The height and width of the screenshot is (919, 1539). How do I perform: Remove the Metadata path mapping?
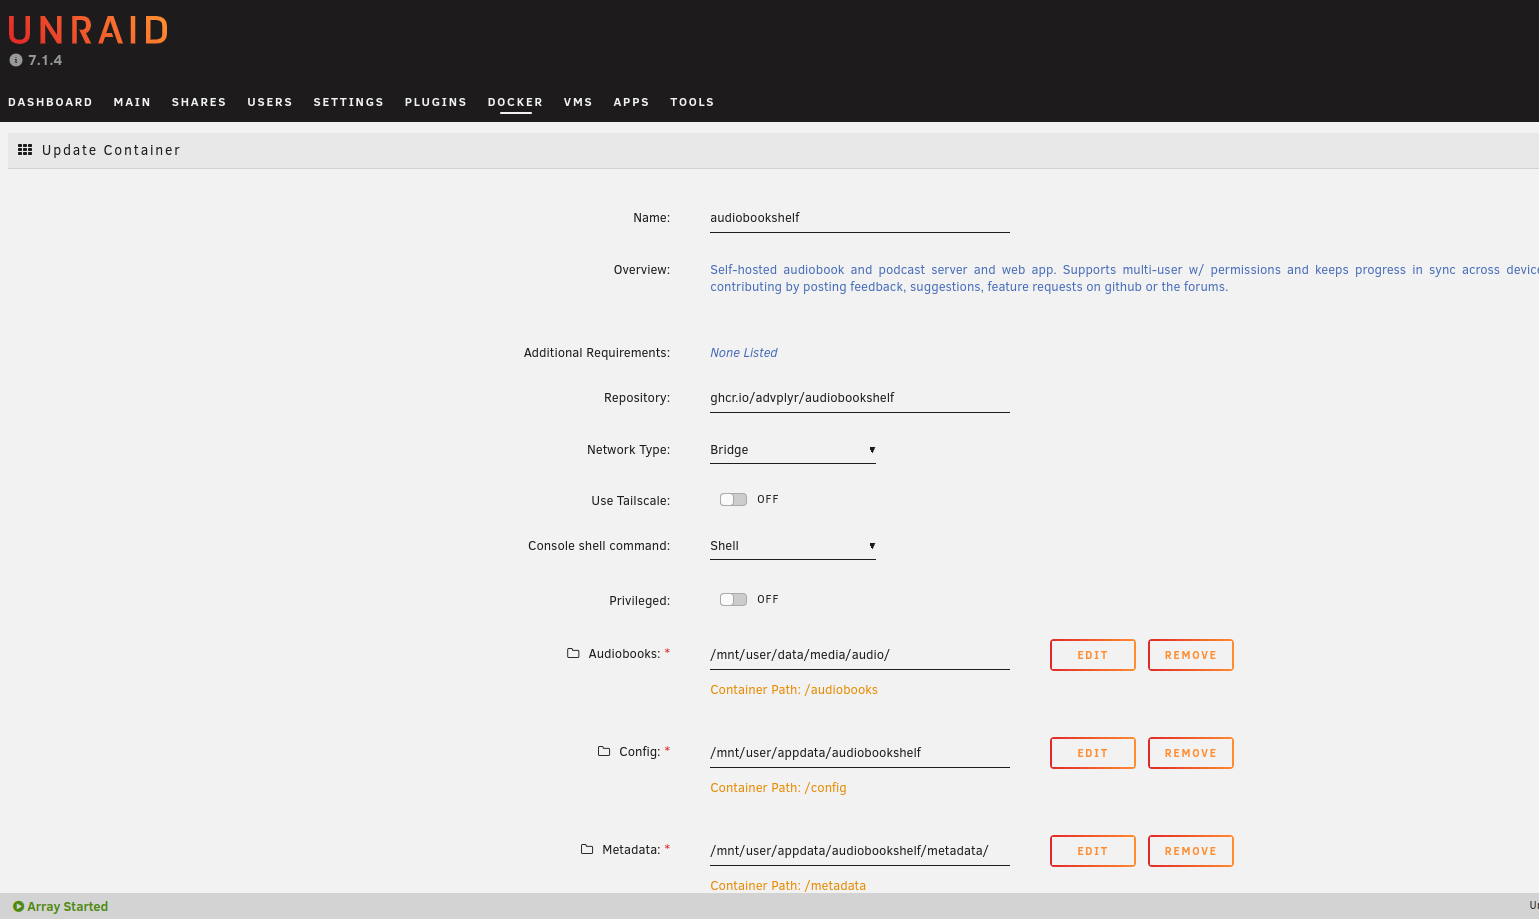[1191, 851]
